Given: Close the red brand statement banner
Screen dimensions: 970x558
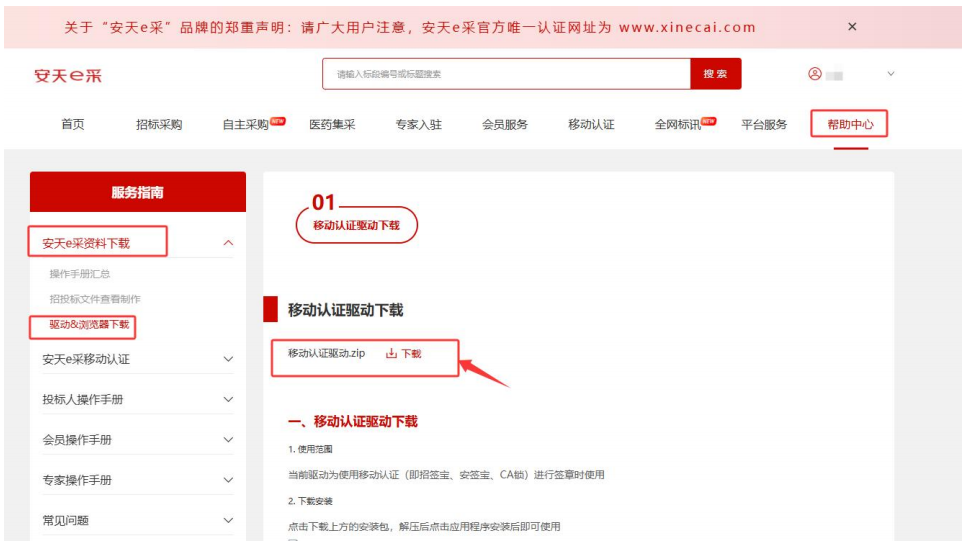Looking at the screenshot, I should click(x=852, y=27).
